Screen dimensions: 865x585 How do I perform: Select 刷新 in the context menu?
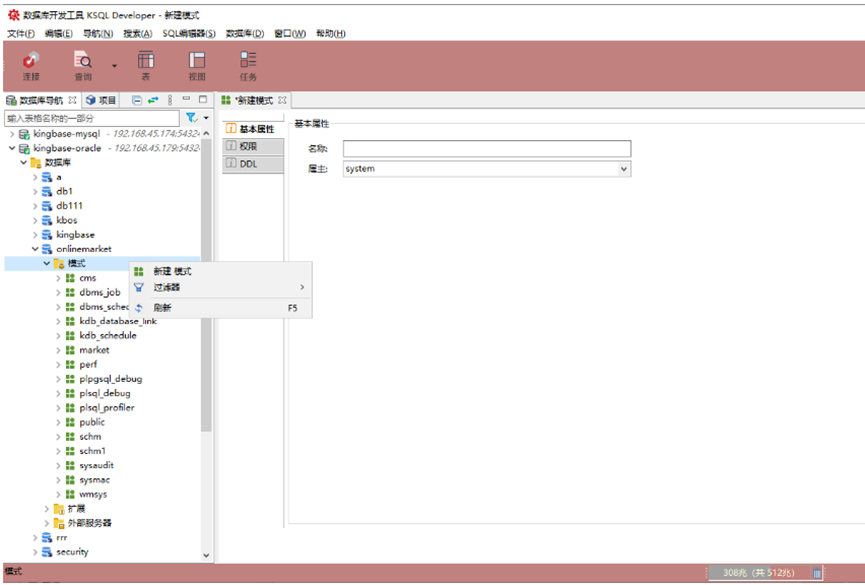pyautogui.click(x=162, y=308)
